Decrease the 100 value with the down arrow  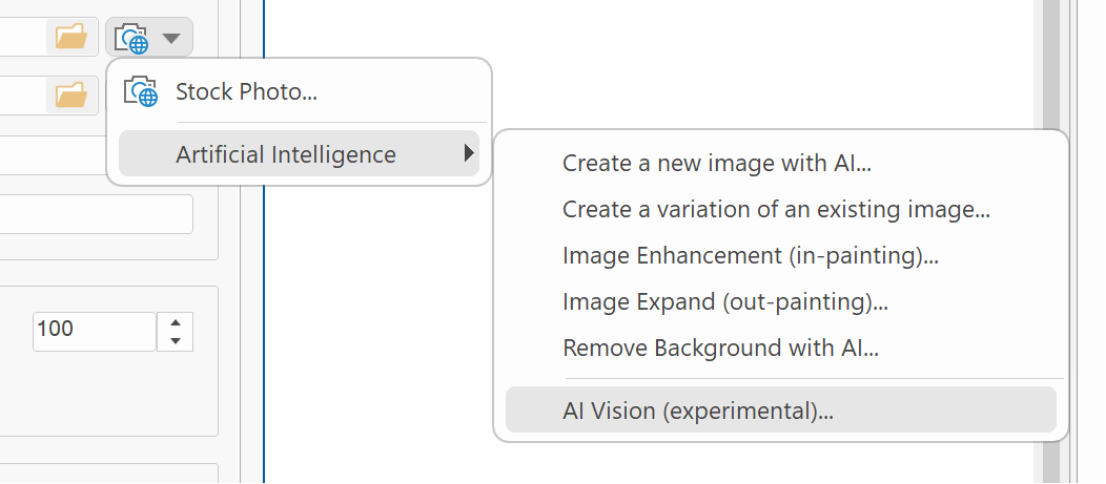176,341
